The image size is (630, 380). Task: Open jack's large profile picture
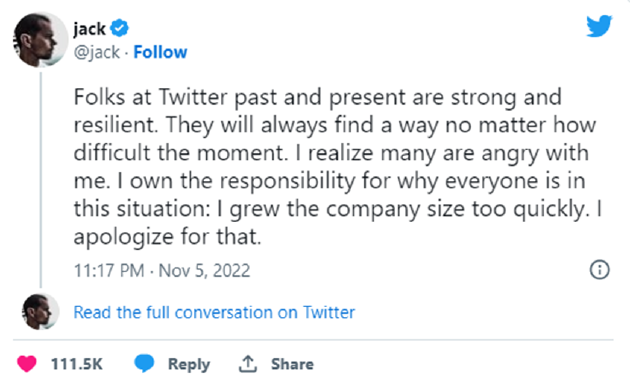pos(40,40)
